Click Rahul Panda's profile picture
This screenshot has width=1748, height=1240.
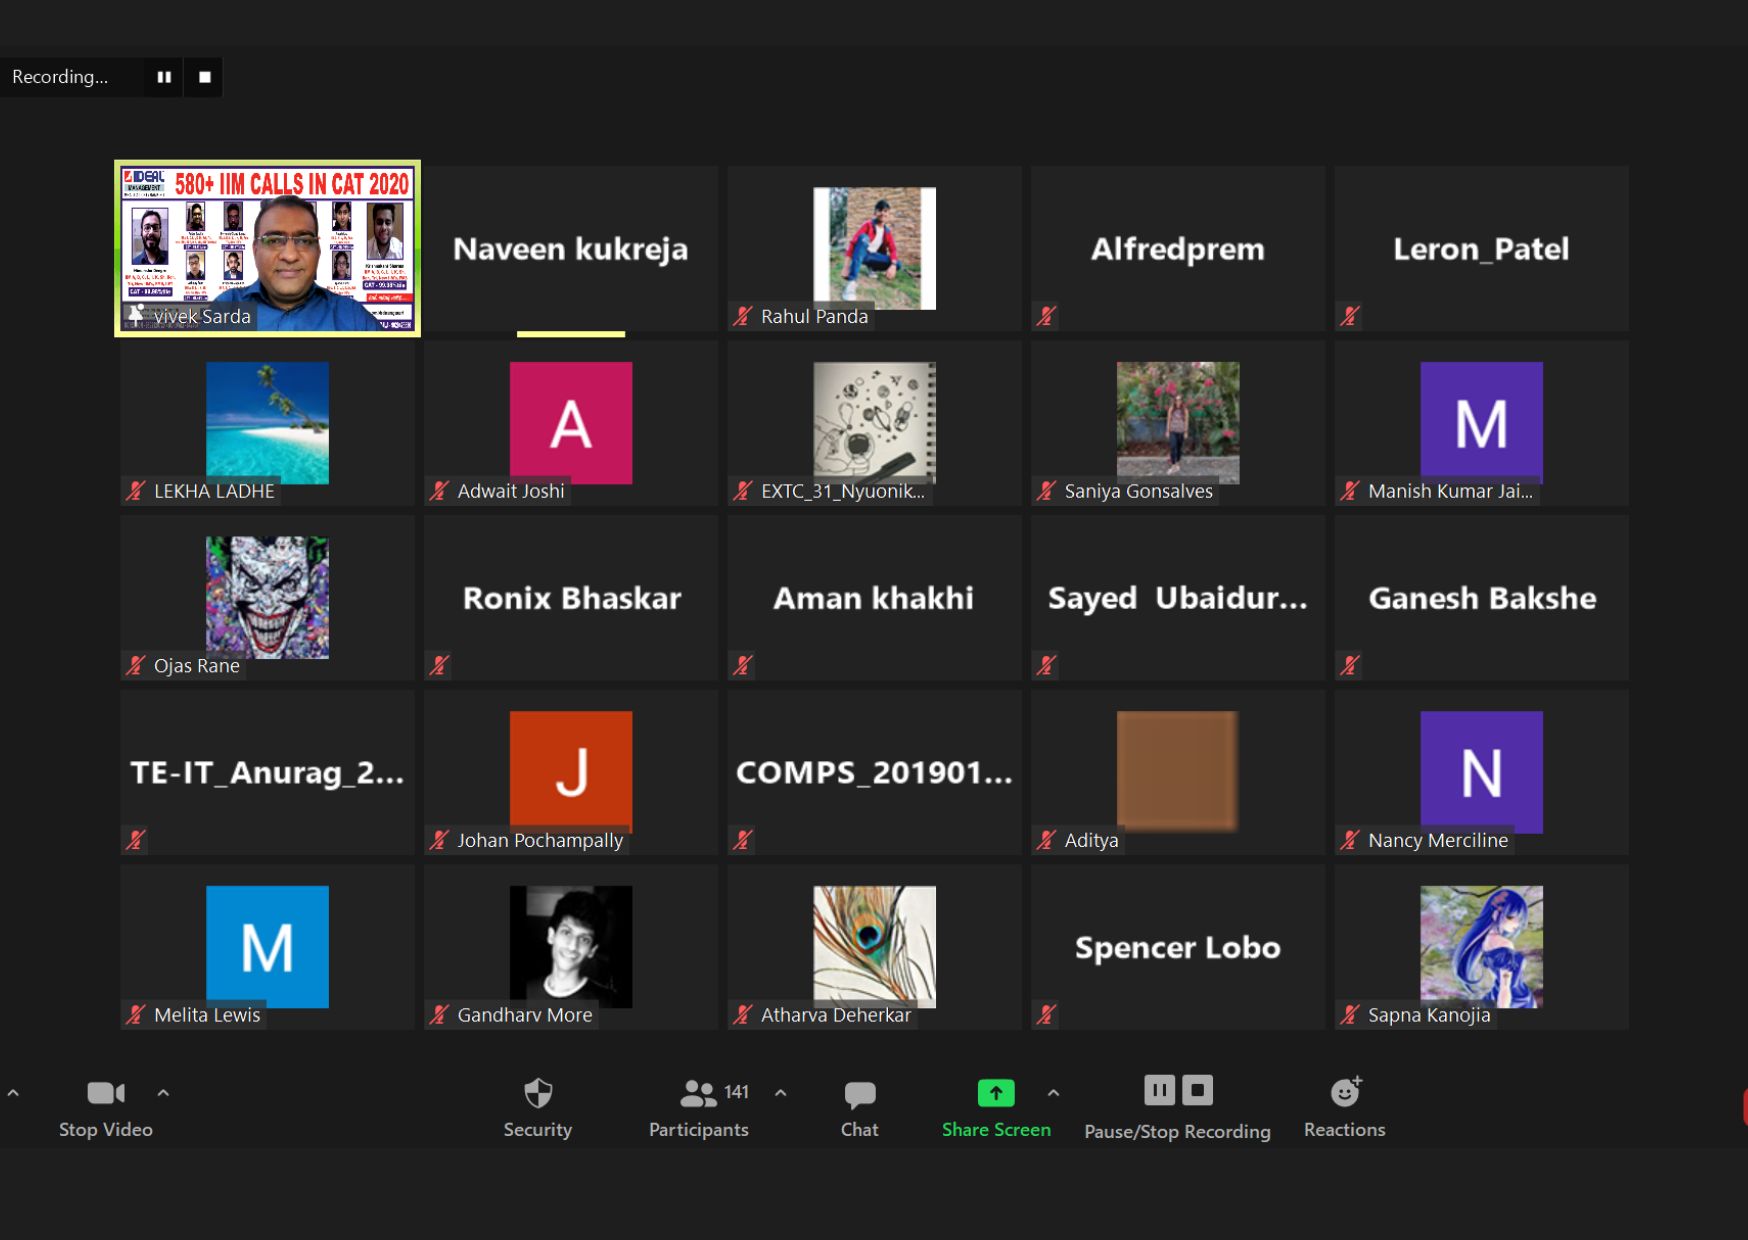pos(875,248)
